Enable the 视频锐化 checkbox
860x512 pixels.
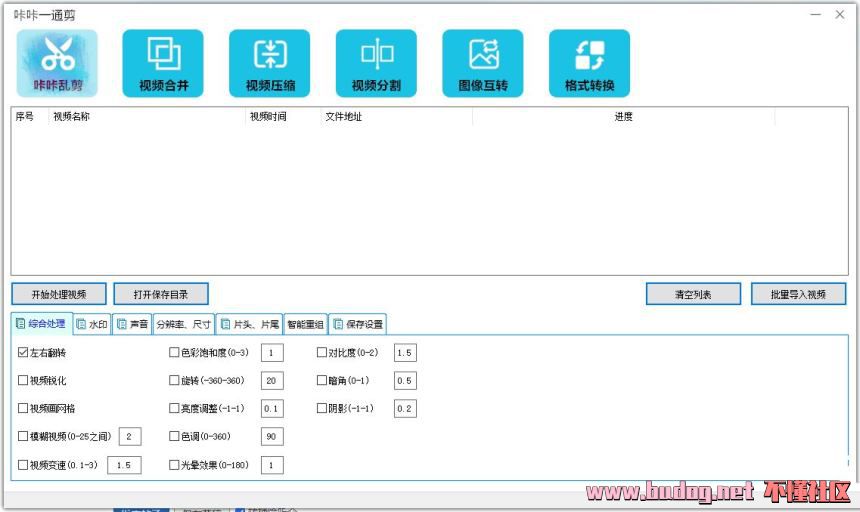(x=24, y=381)
